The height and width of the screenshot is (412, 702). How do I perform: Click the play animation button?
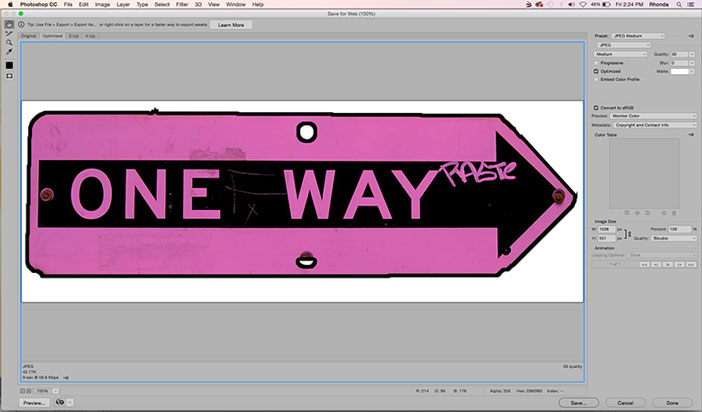click(668, 265)
